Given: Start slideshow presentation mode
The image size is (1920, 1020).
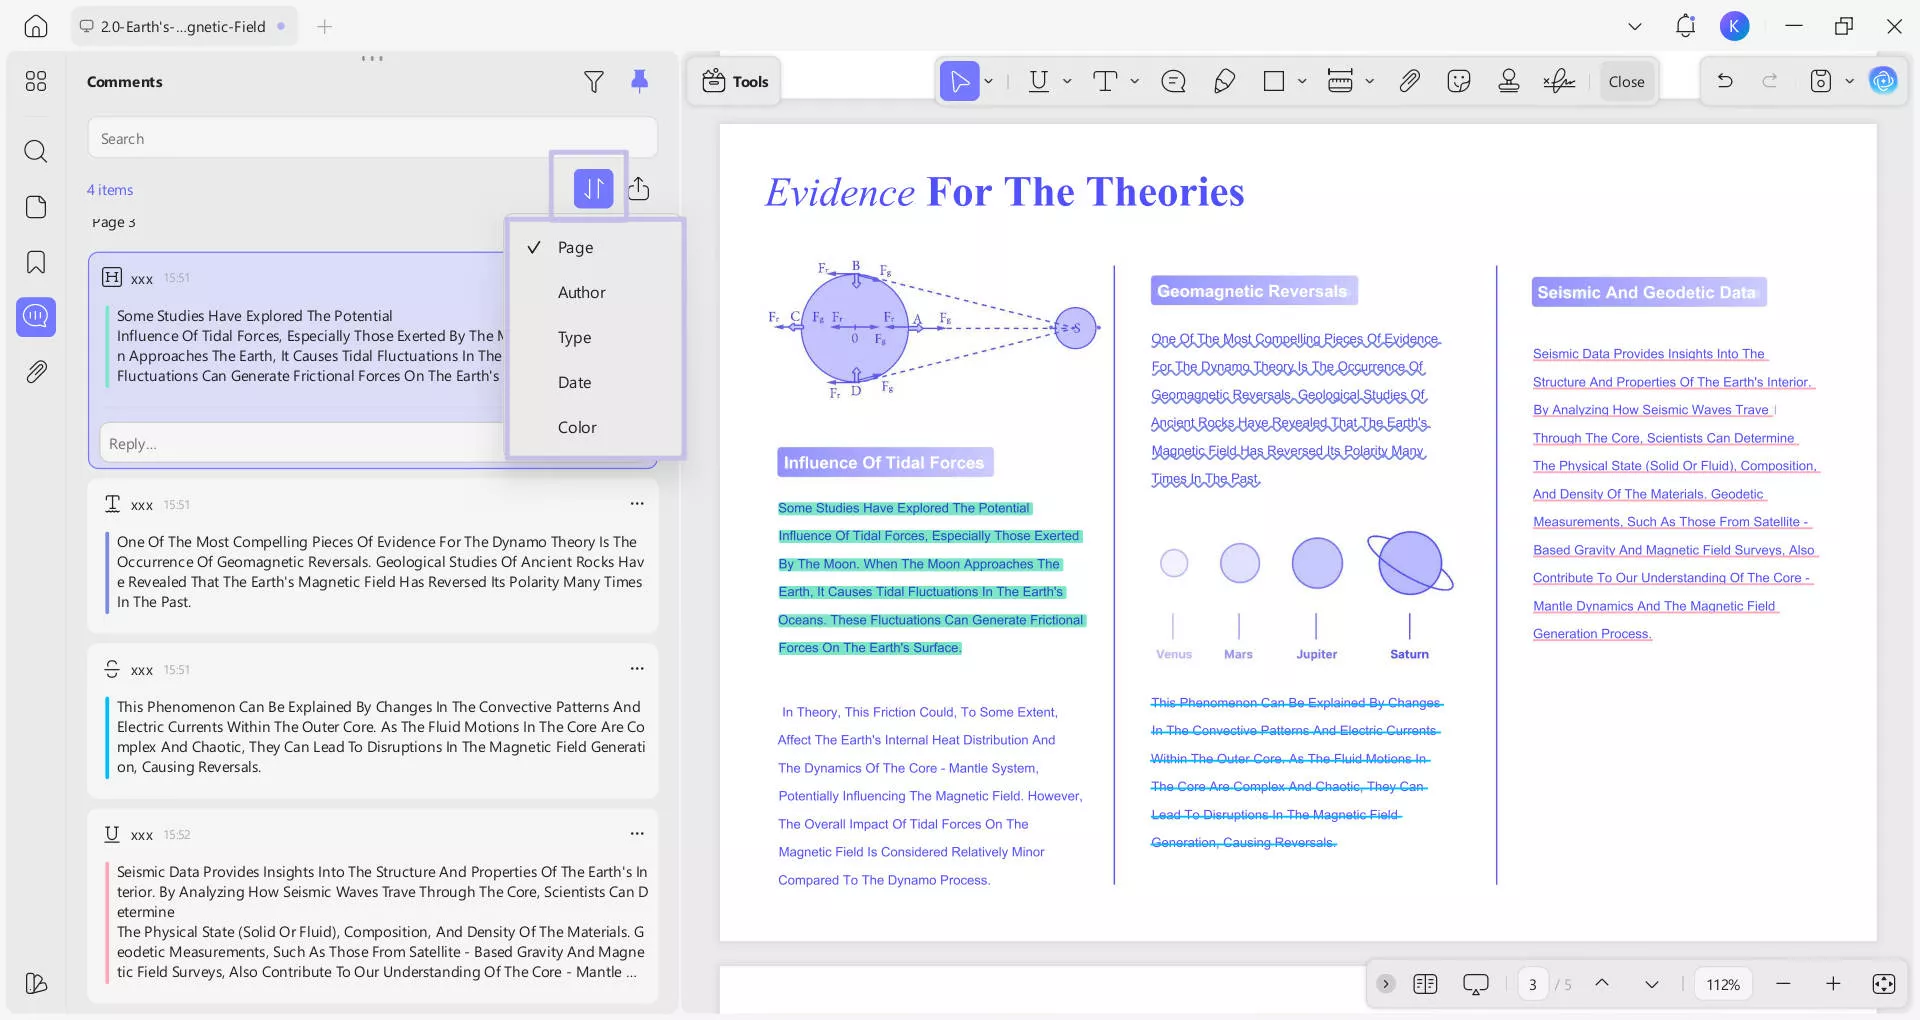Looking at the screenshot, I should [x=1476, y=984].
